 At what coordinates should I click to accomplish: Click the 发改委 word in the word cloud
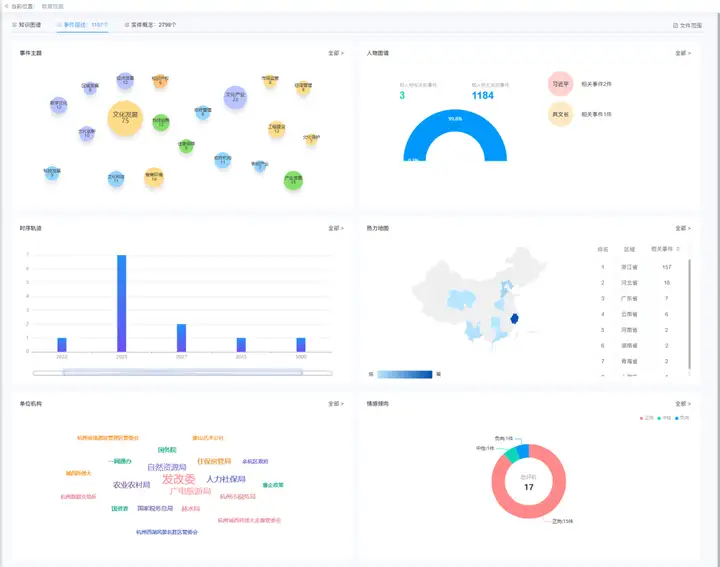click(x=179, y=480)
